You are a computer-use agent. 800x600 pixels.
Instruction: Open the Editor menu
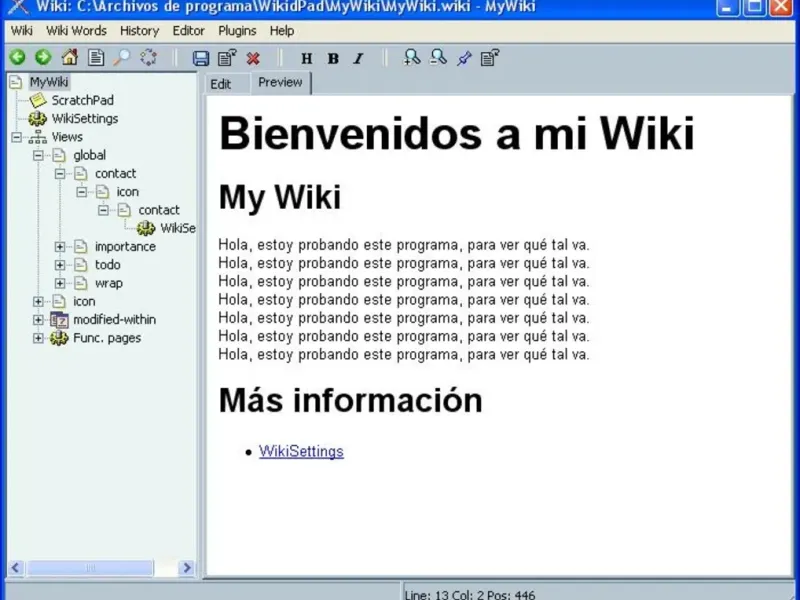pyautogui.click(x=189, y=31)
